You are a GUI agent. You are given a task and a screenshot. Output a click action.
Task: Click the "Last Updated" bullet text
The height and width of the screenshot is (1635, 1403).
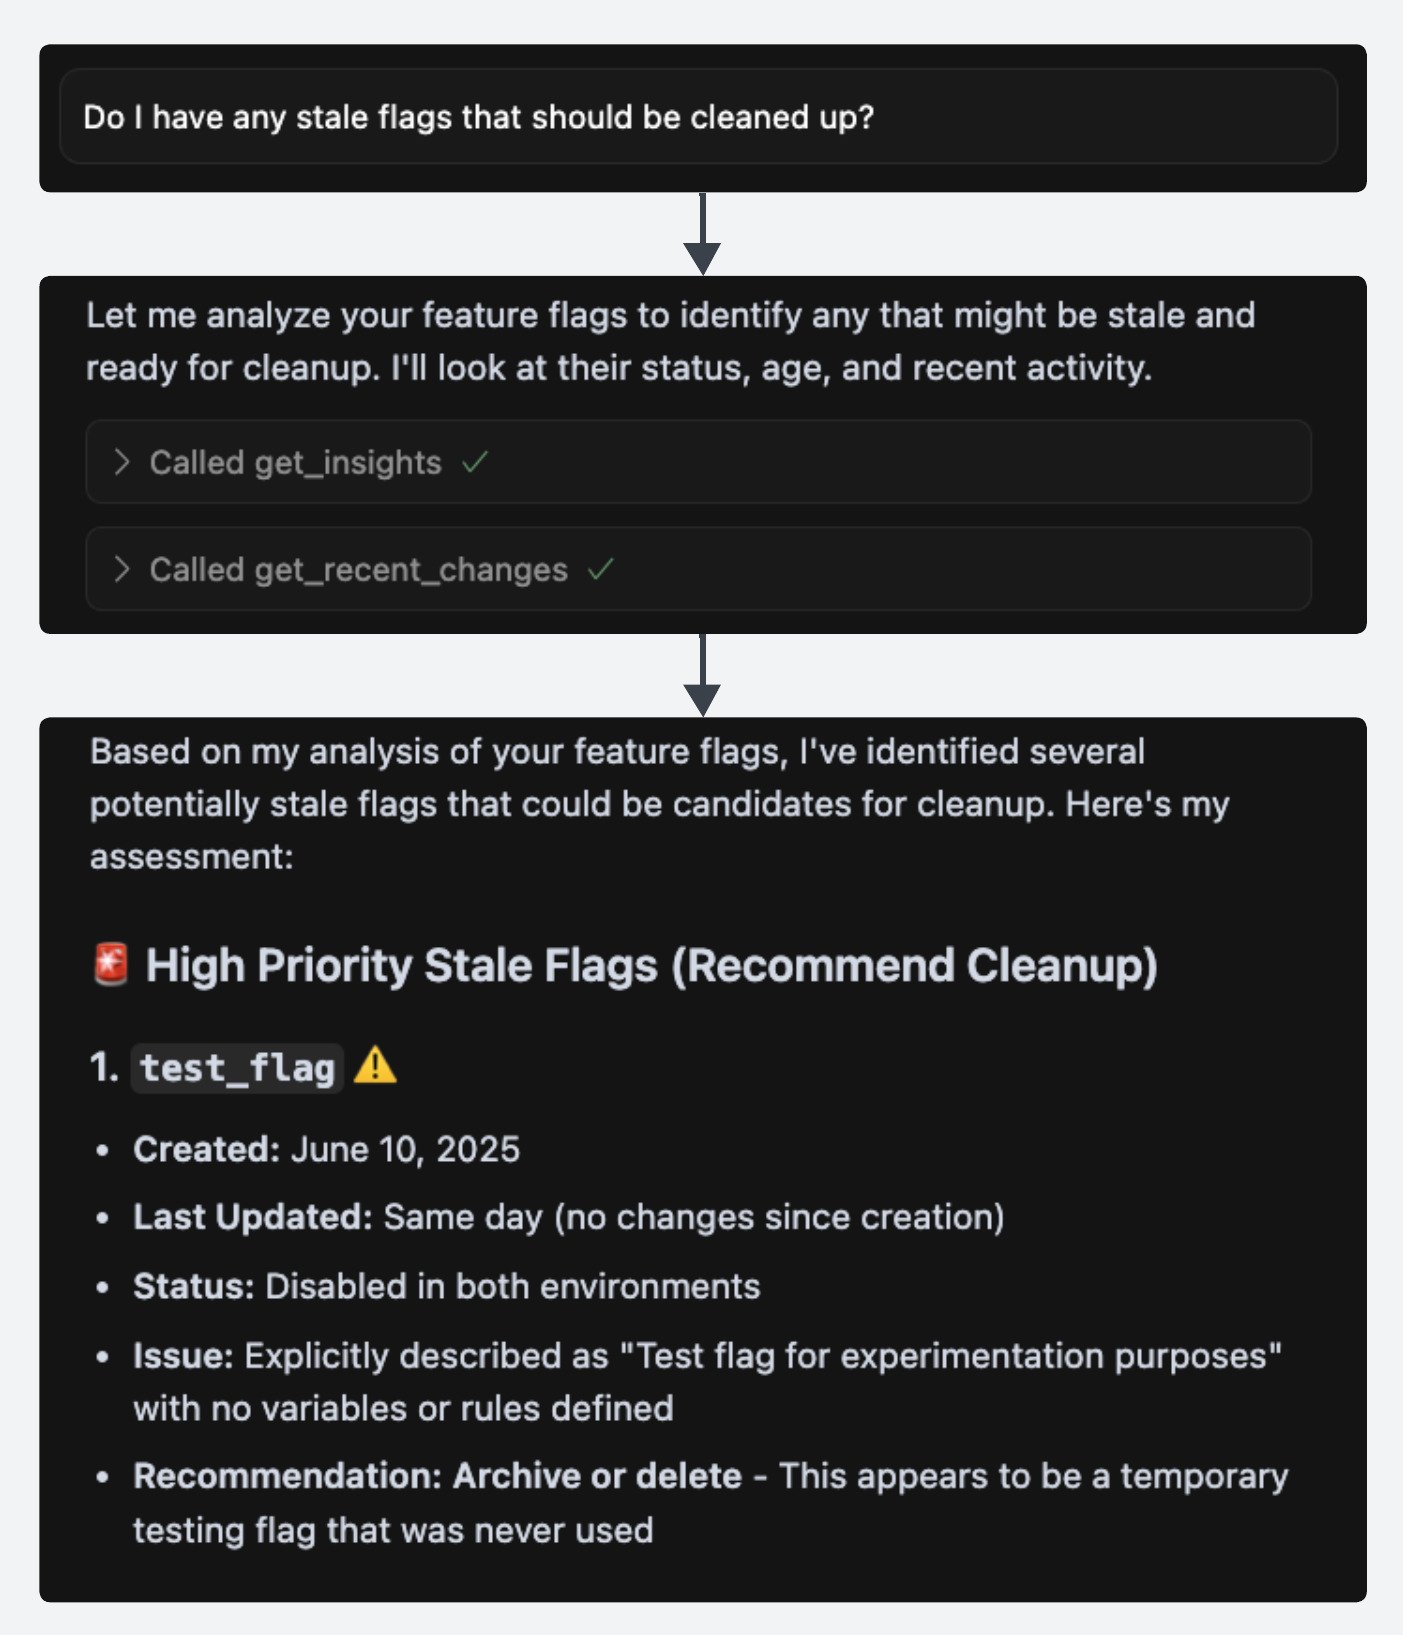click(568, 1217)
